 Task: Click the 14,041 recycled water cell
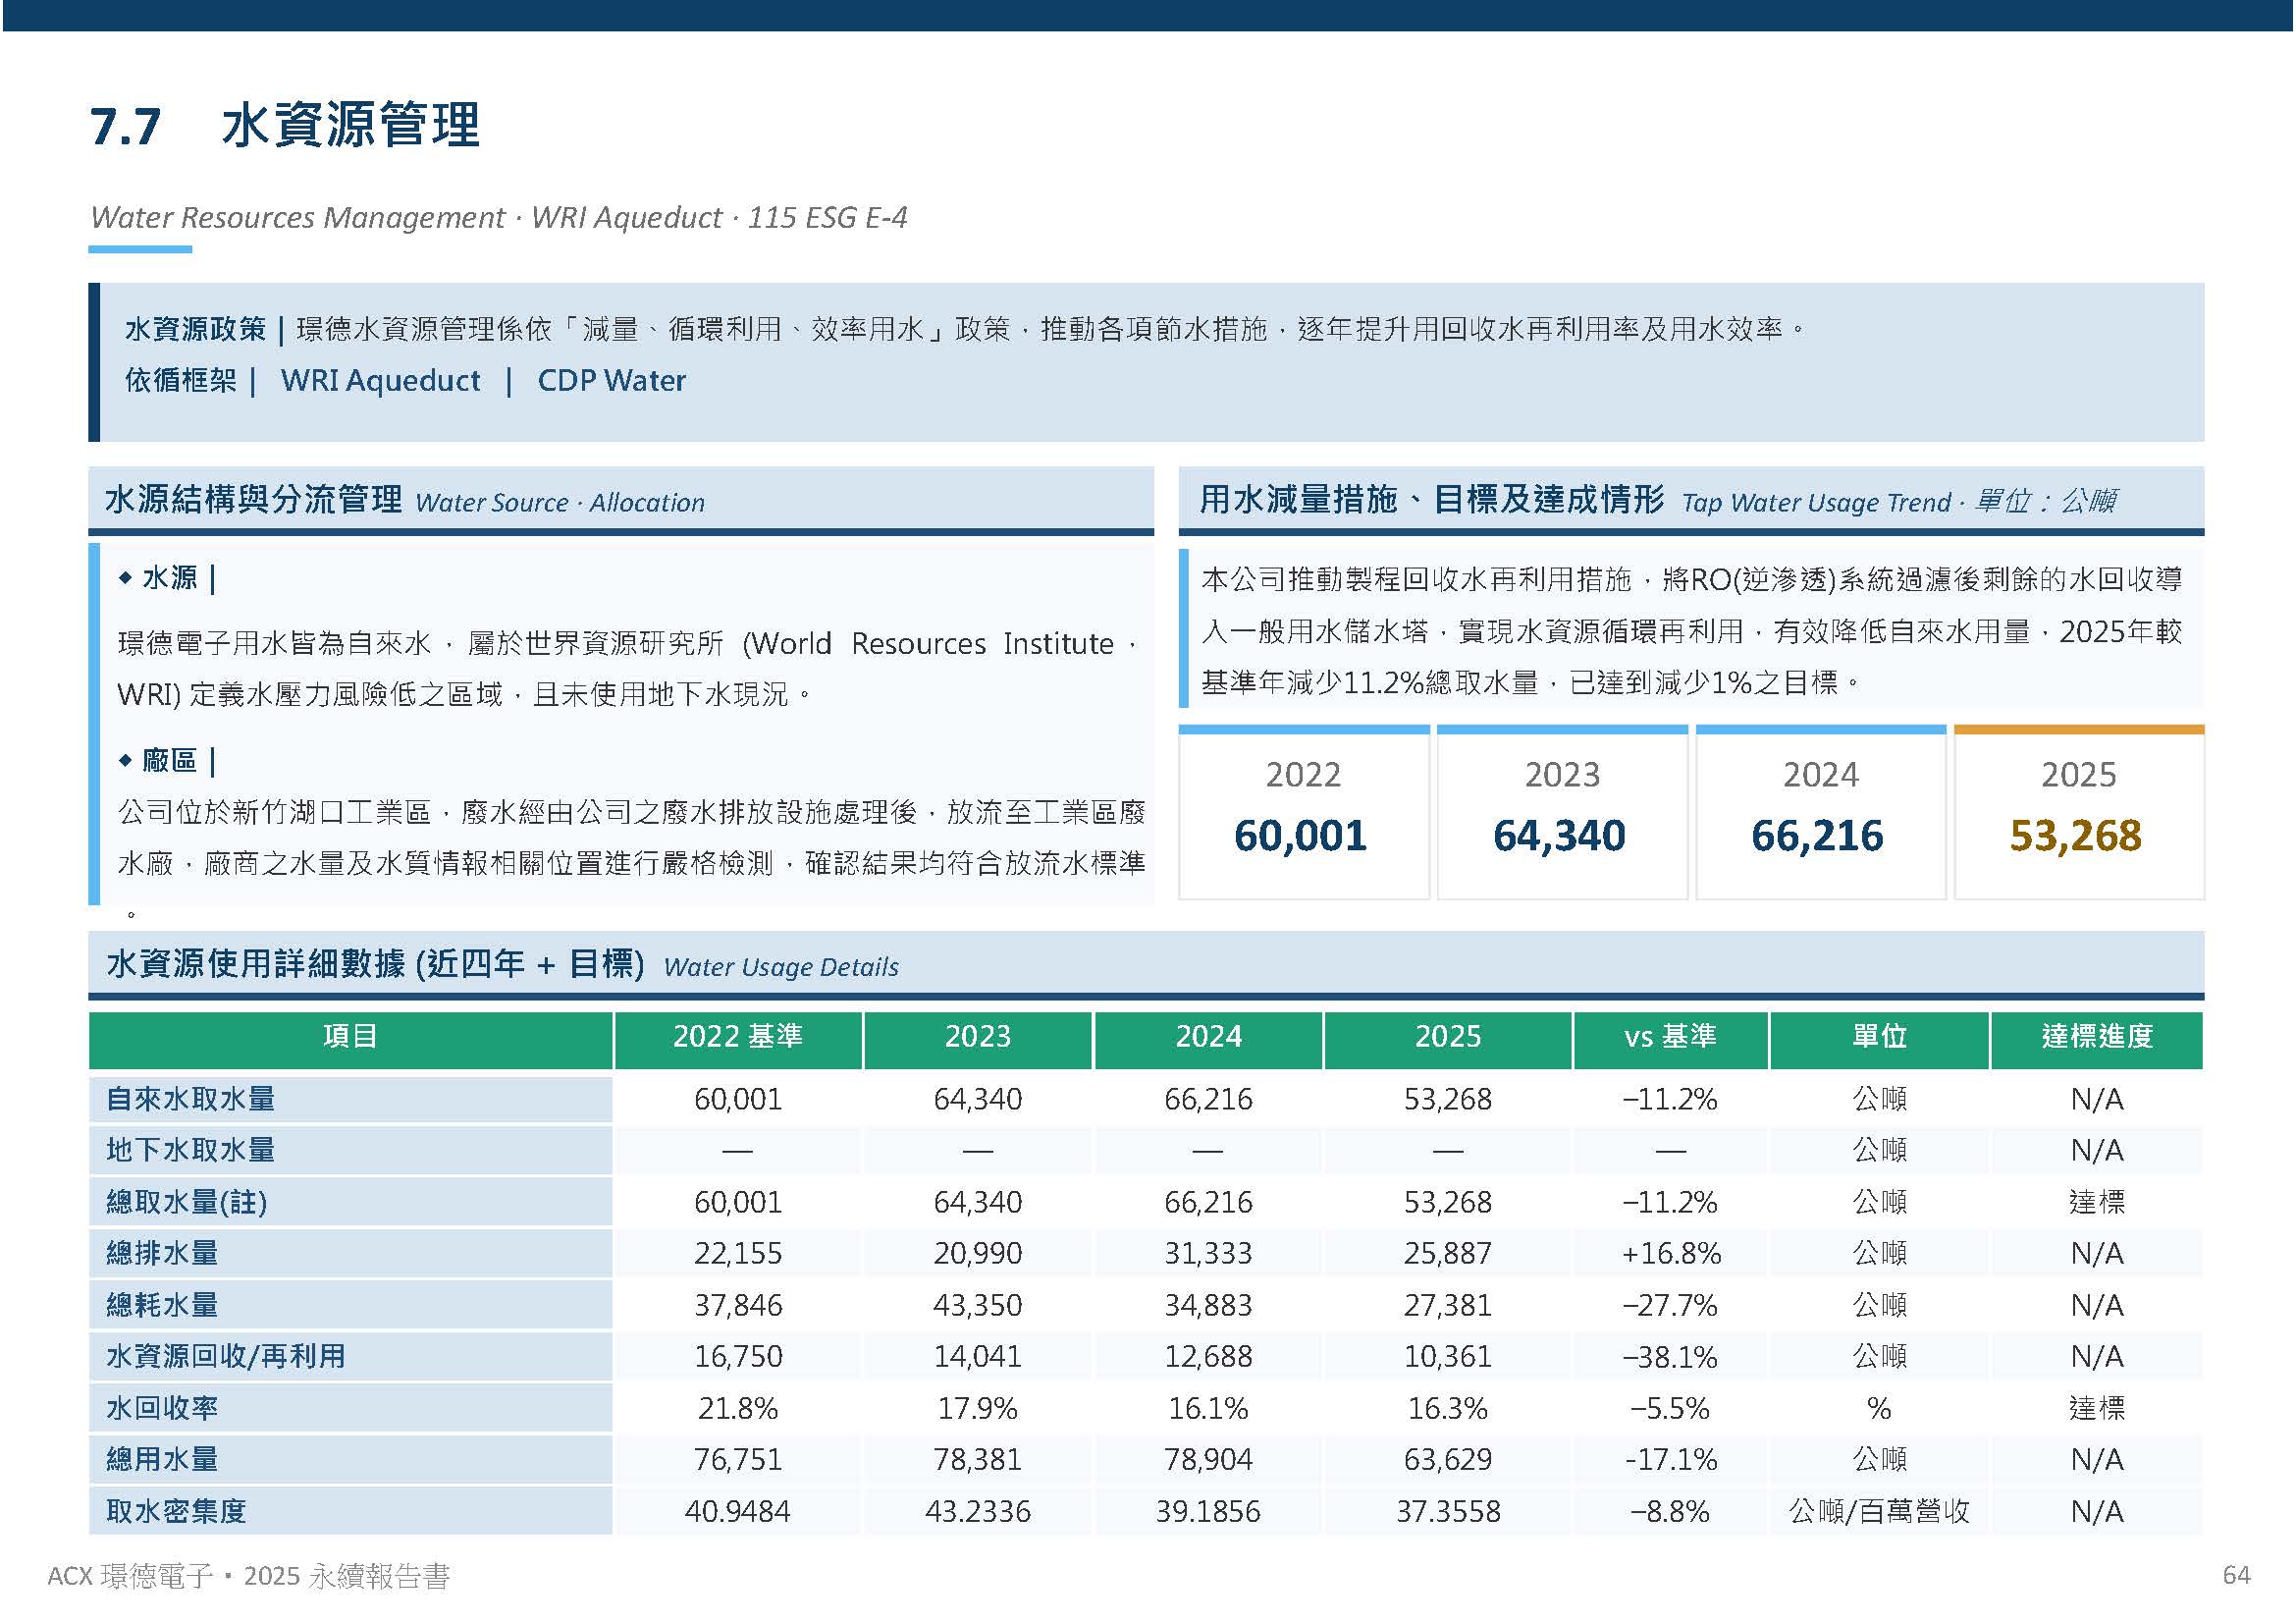[x=978, y=1357]
